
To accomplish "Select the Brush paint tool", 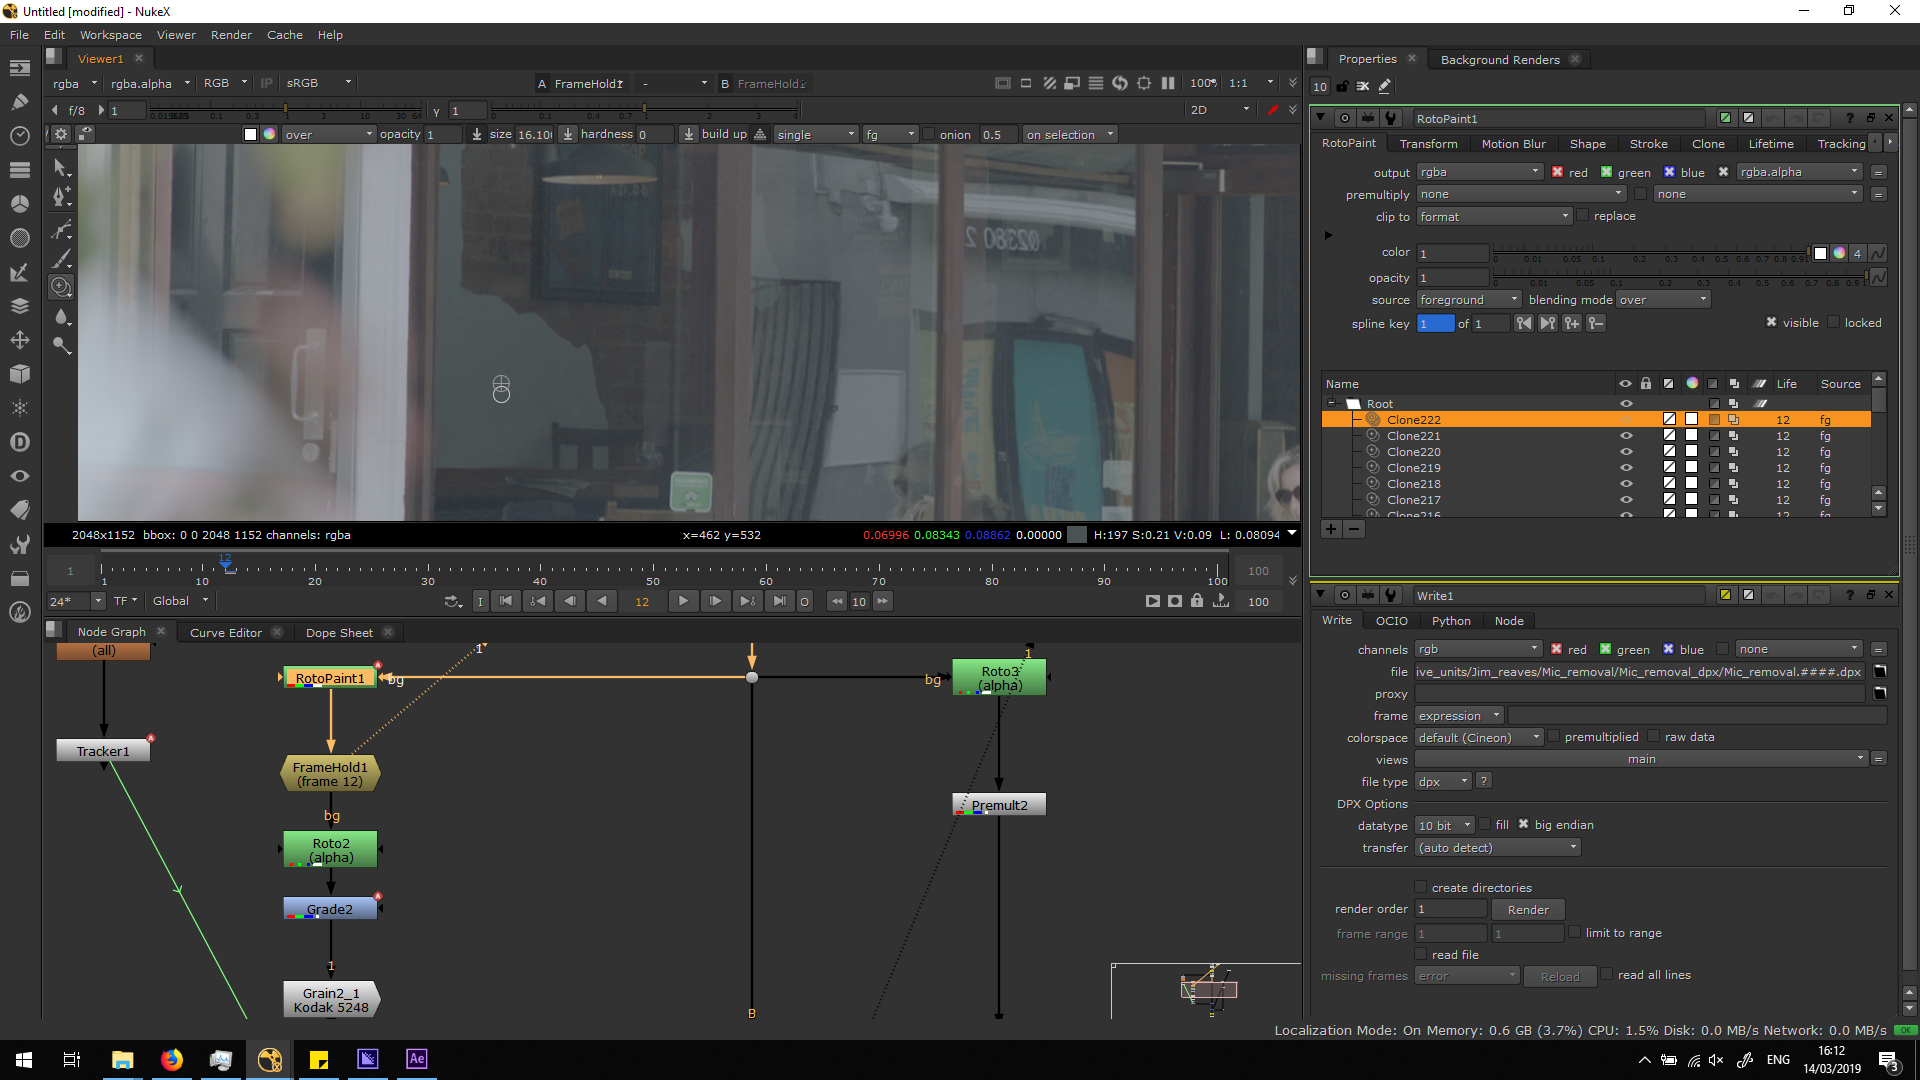I will [61, 259].
